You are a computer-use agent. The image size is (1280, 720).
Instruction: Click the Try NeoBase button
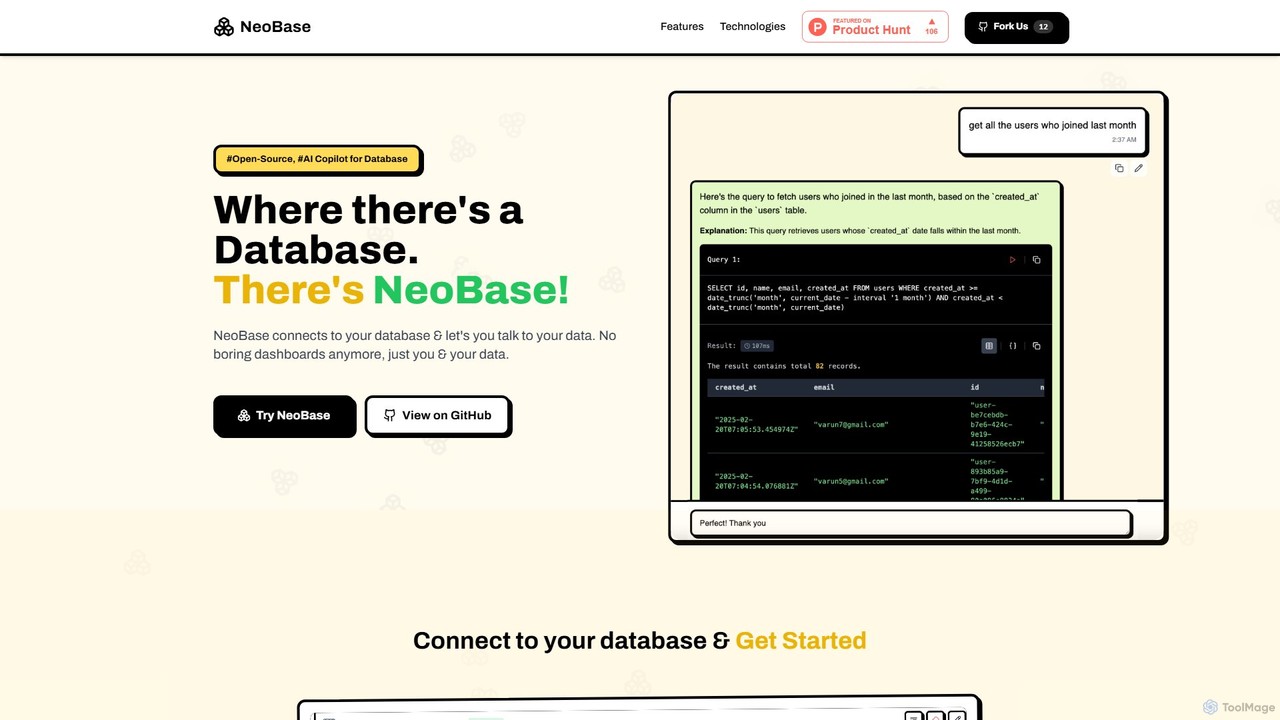pyautogui.click(x=284, y=415)
